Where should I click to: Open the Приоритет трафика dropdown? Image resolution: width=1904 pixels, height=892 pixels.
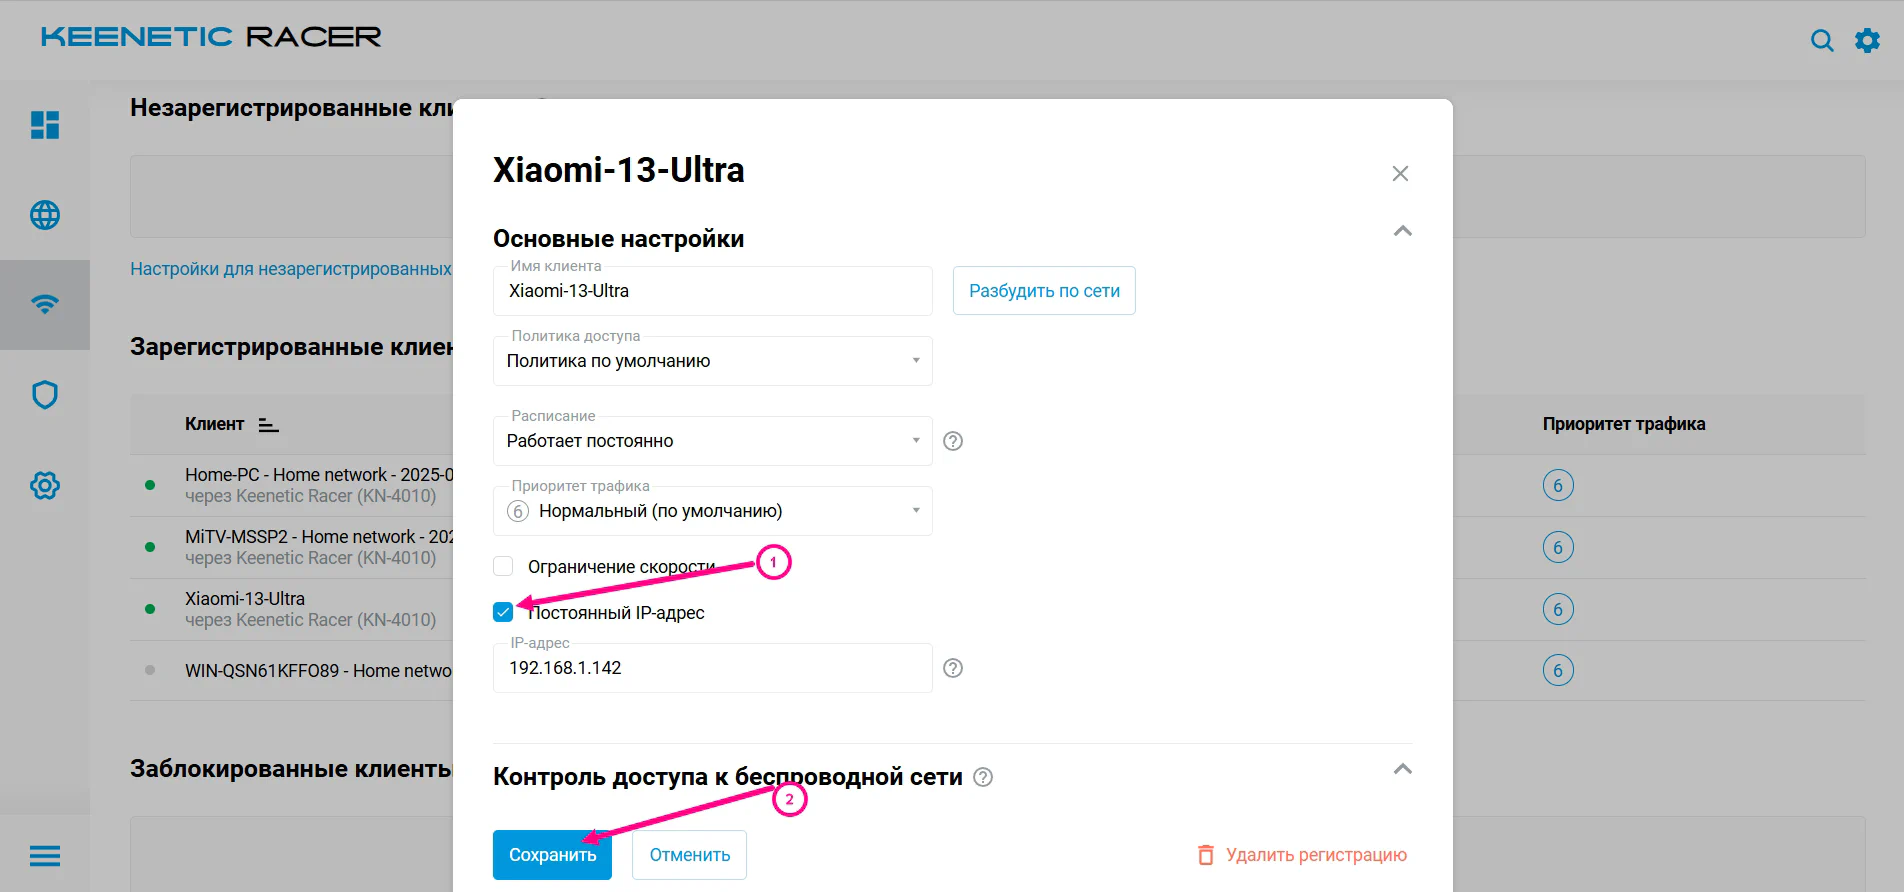(713, 511)
